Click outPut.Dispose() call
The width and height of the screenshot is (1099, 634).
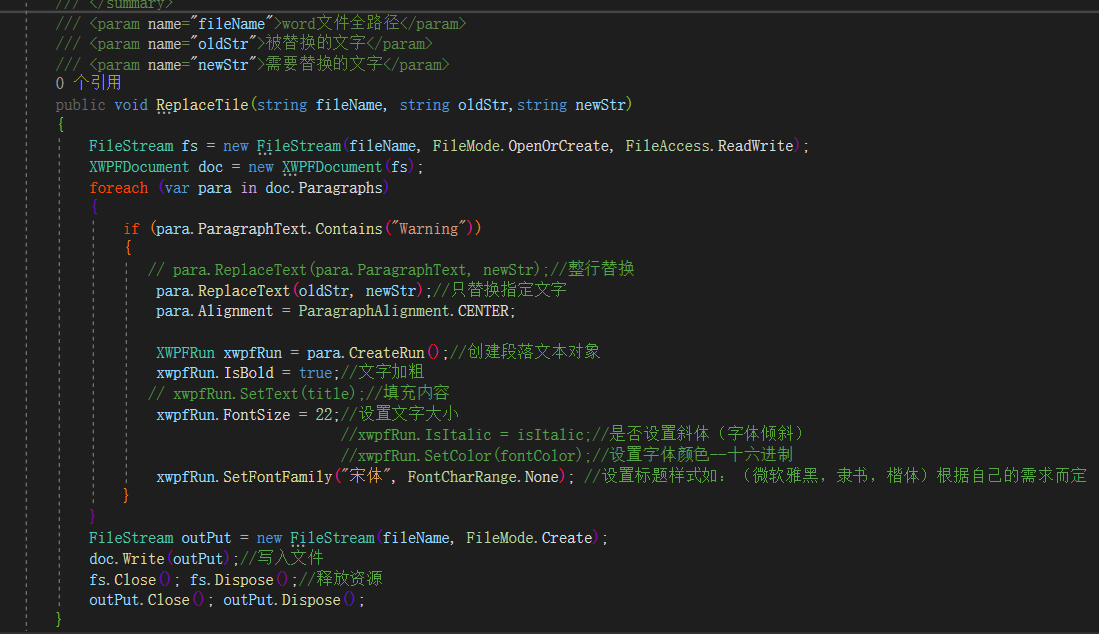click(289, 600)
